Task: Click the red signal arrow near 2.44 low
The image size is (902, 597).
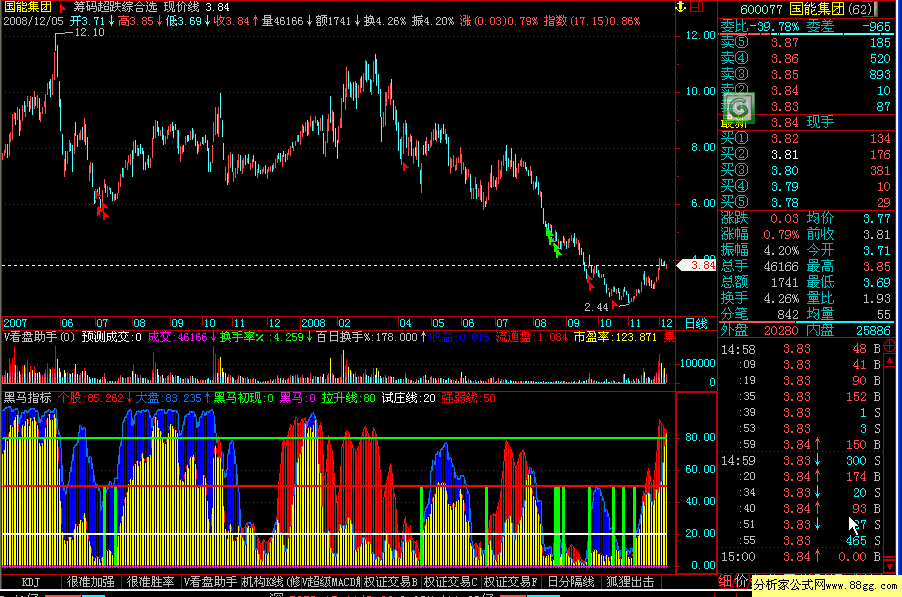Action: tap(614, 304)
